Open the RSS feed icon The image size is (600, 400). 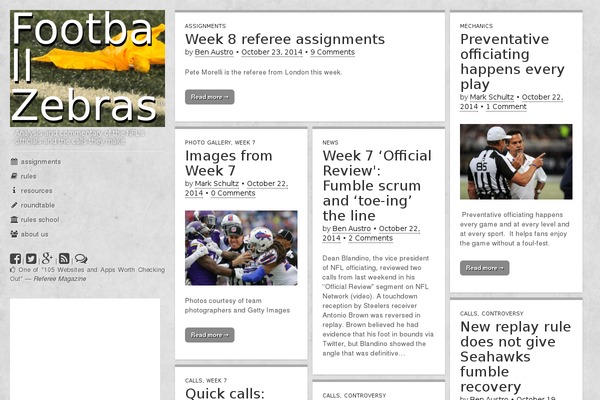point(64,259)
